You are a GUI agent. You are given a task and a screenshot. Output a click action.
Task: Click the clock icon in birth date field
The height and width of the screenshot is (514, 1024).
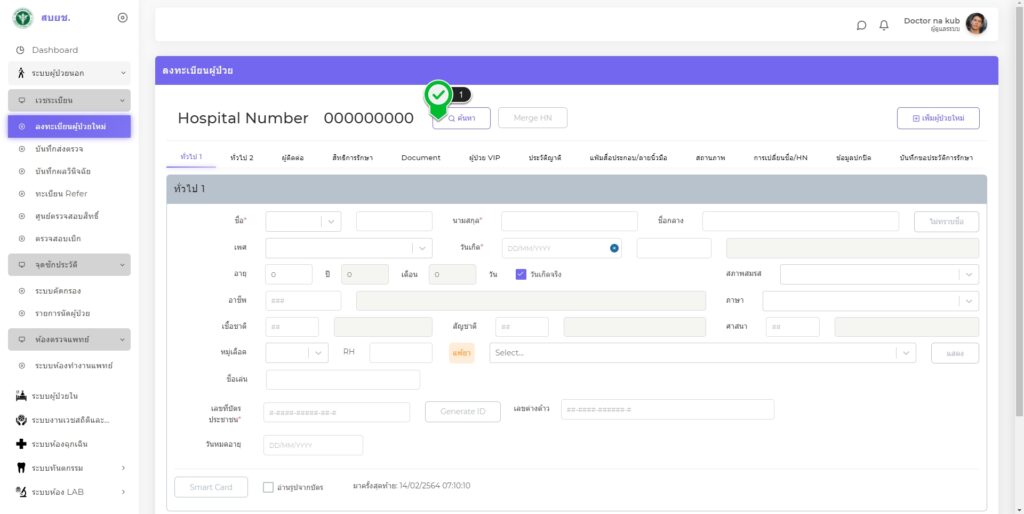click(x=614, y=248)
